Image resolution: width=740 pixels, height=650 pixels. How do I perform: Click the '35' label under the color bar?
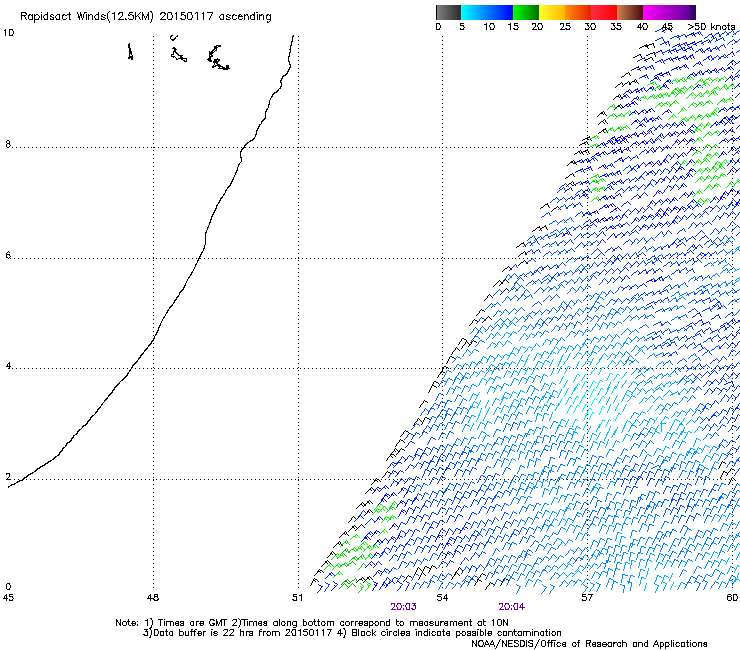(x=616, y=27)
